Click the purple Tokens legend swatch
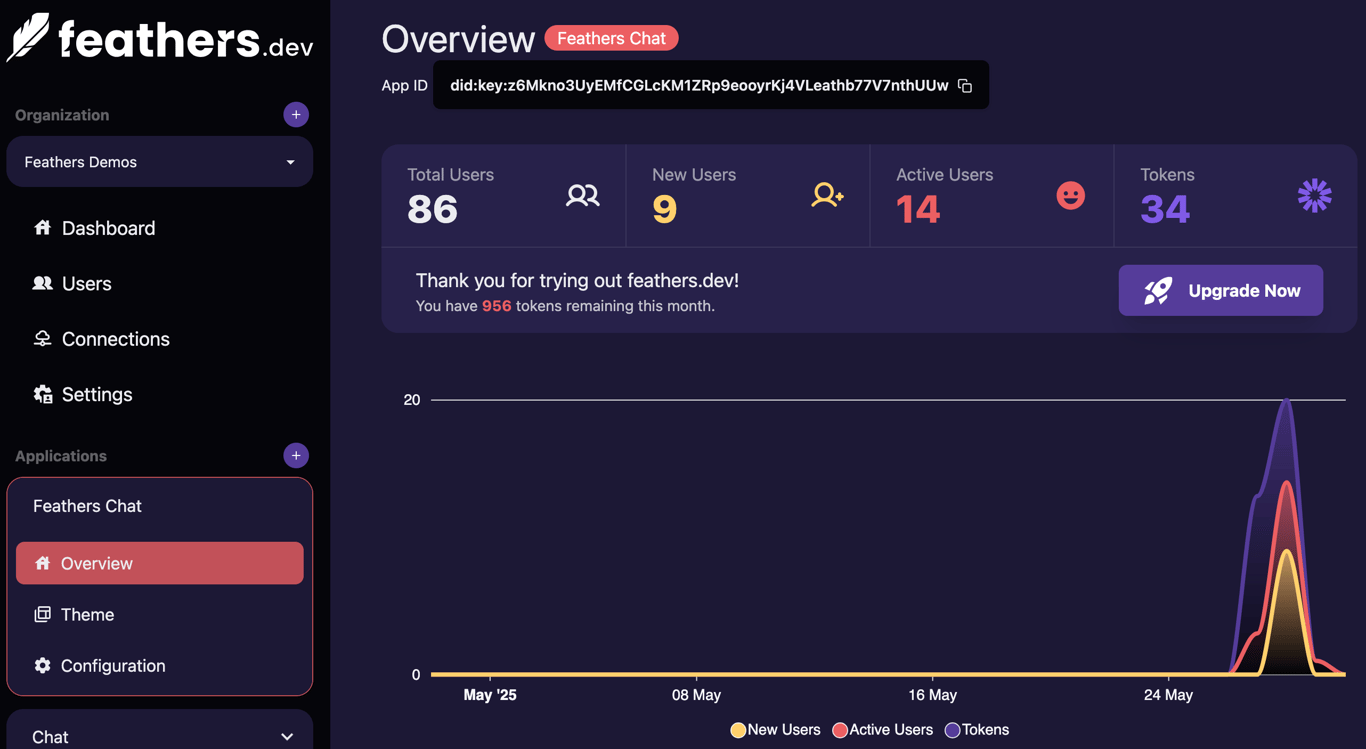Image resolution: width=1366 pixels, height=749 pixels. (x=953, y=730)
